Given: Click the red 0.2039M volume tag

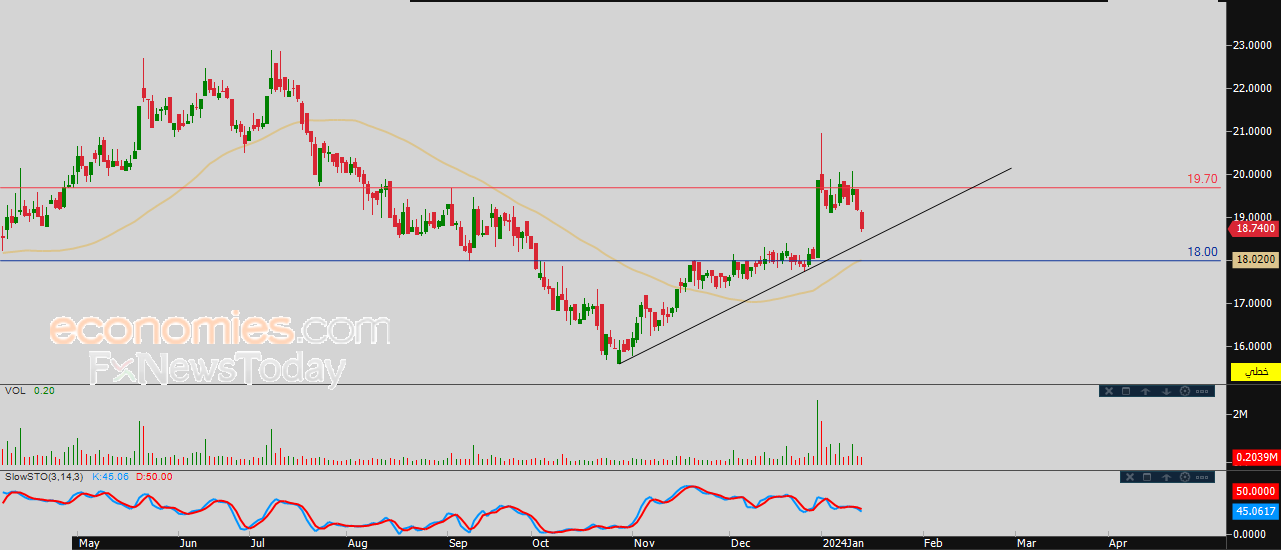Looking at the screenshot, I should pos(1255,457).
